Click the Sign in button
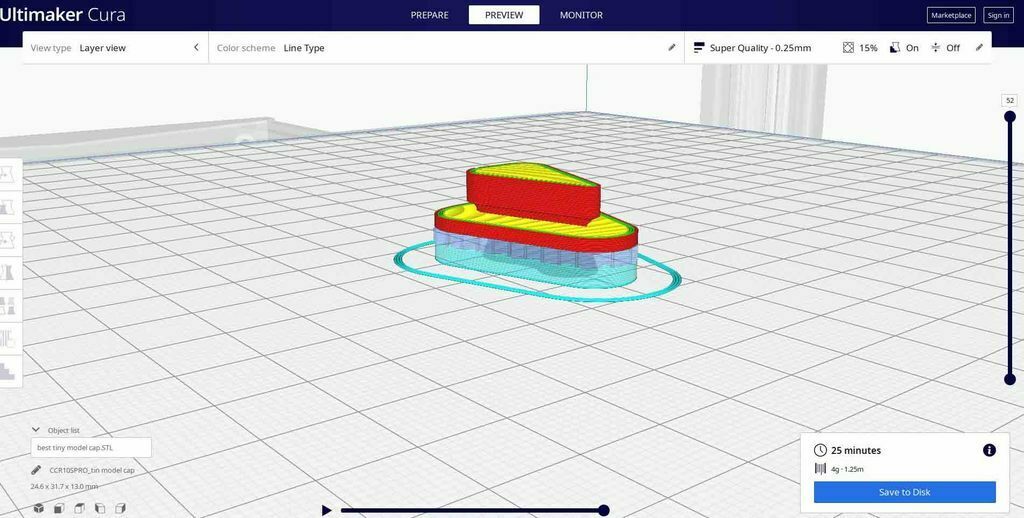This screenshot has height=518, width=1024. (x=998, y=15)
